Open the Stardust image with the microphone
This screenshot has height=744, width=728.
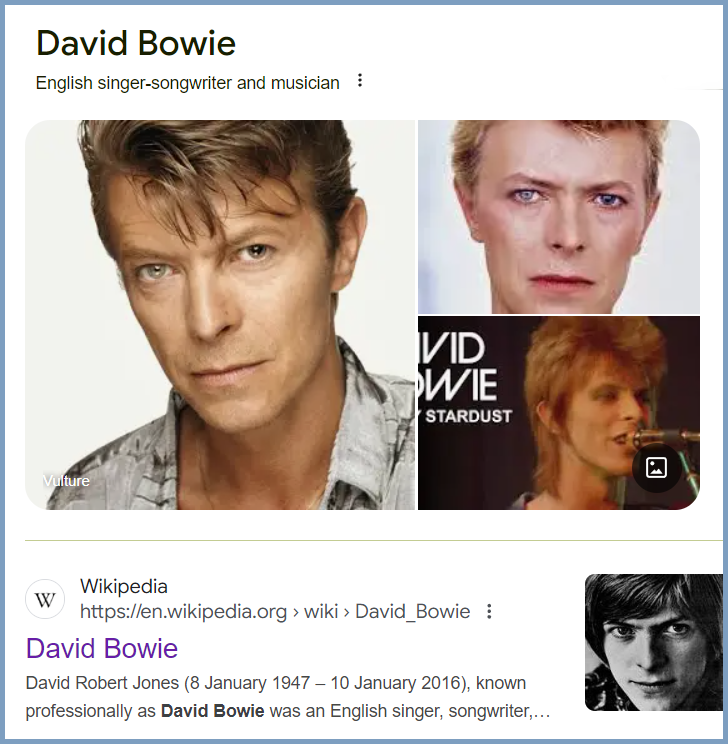[x=559, y=413]
